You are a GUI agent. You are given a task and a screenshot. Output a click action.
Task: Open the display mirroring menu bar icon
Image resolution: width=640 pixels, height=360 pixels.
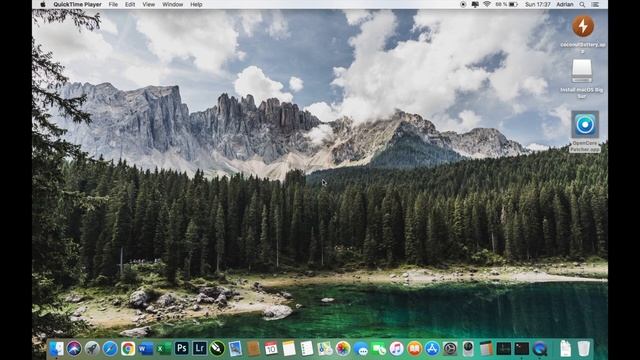(x=475, y=4)
